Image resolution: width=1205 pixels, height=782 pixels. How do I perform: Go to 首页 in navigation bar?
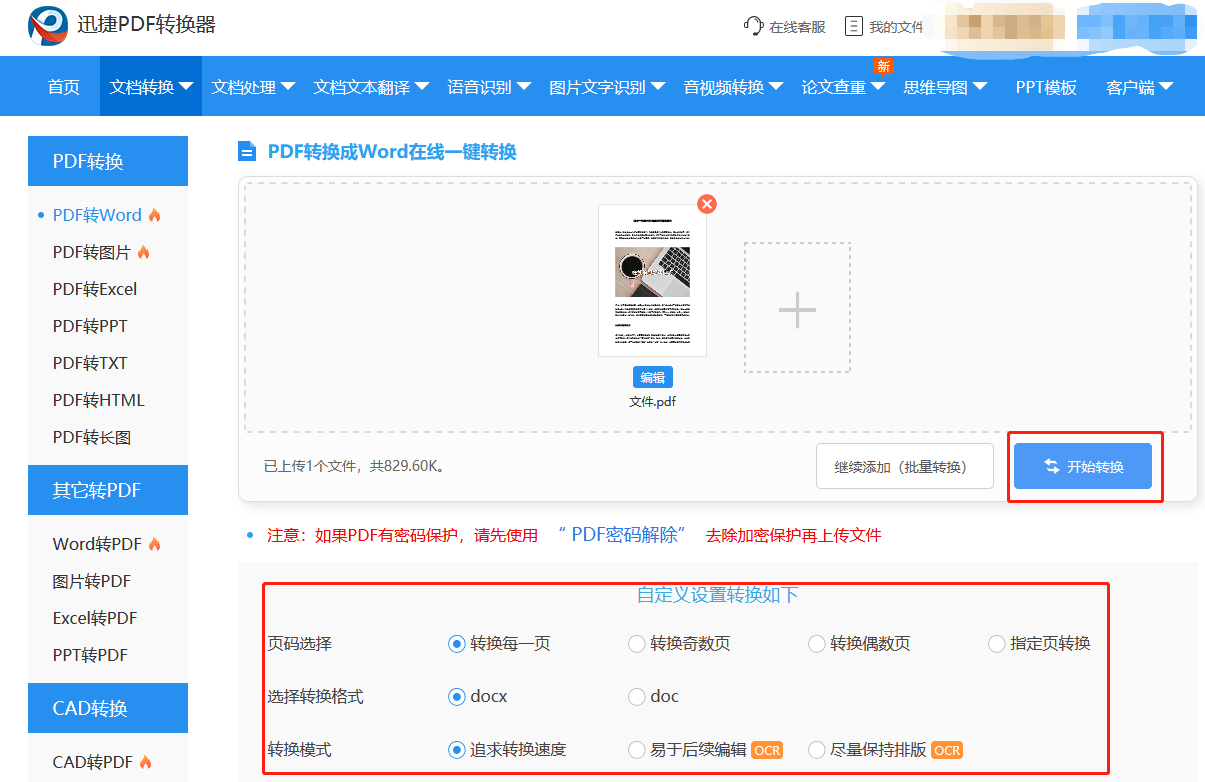coord(64,87)
